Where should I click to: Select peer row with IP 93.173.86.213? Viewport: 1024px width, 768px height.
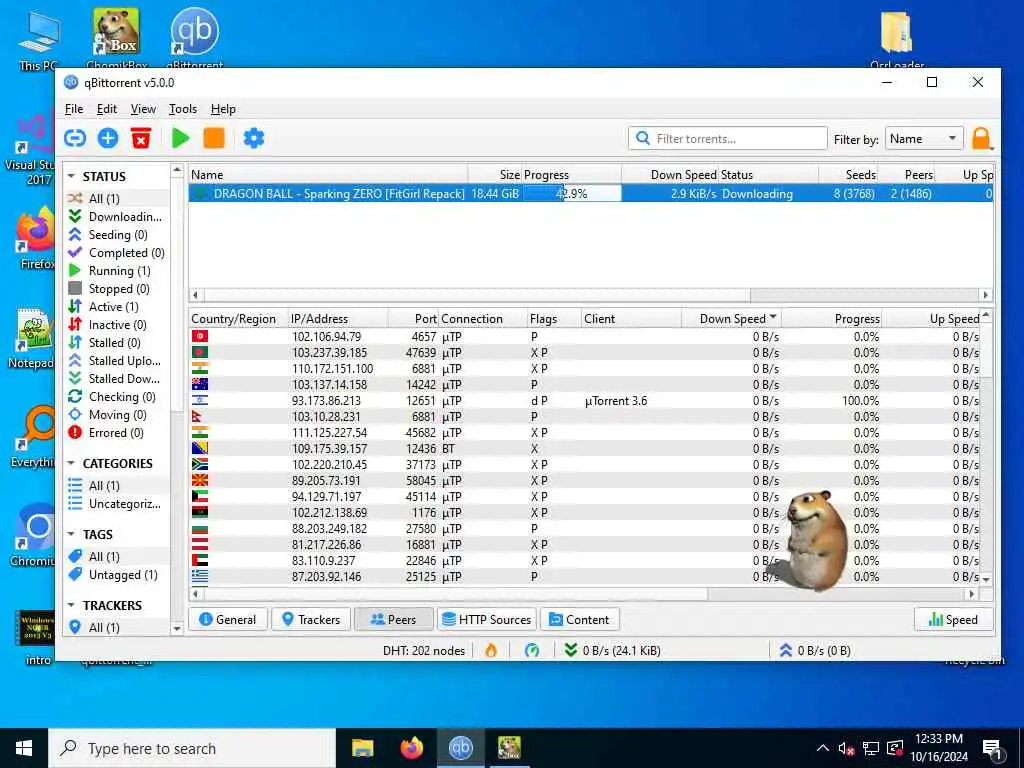click(x=585, y=400)
